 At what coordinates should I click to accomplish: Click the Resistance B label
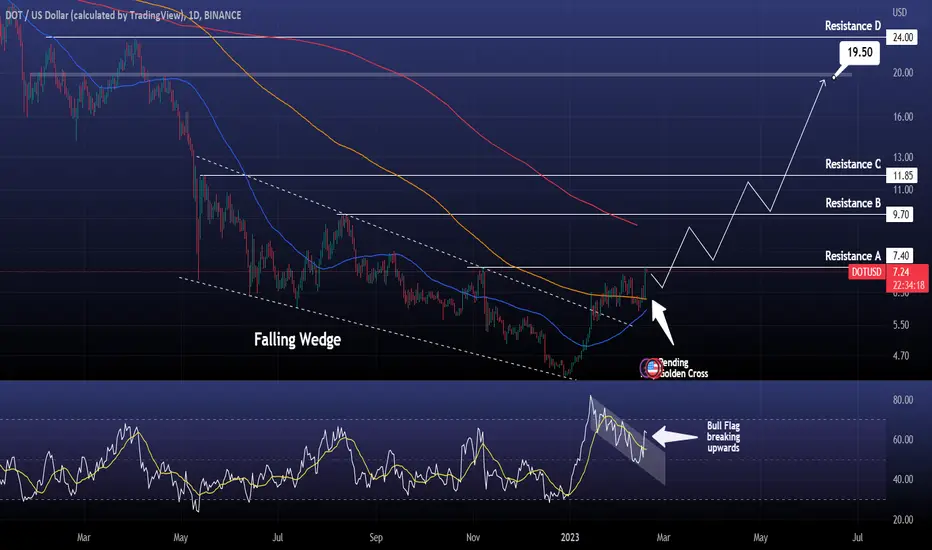[852, 203]
